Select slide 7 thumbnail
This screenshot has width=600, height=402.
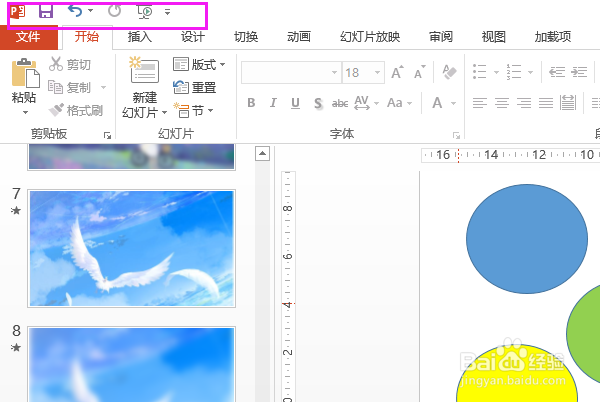point(132,249)
